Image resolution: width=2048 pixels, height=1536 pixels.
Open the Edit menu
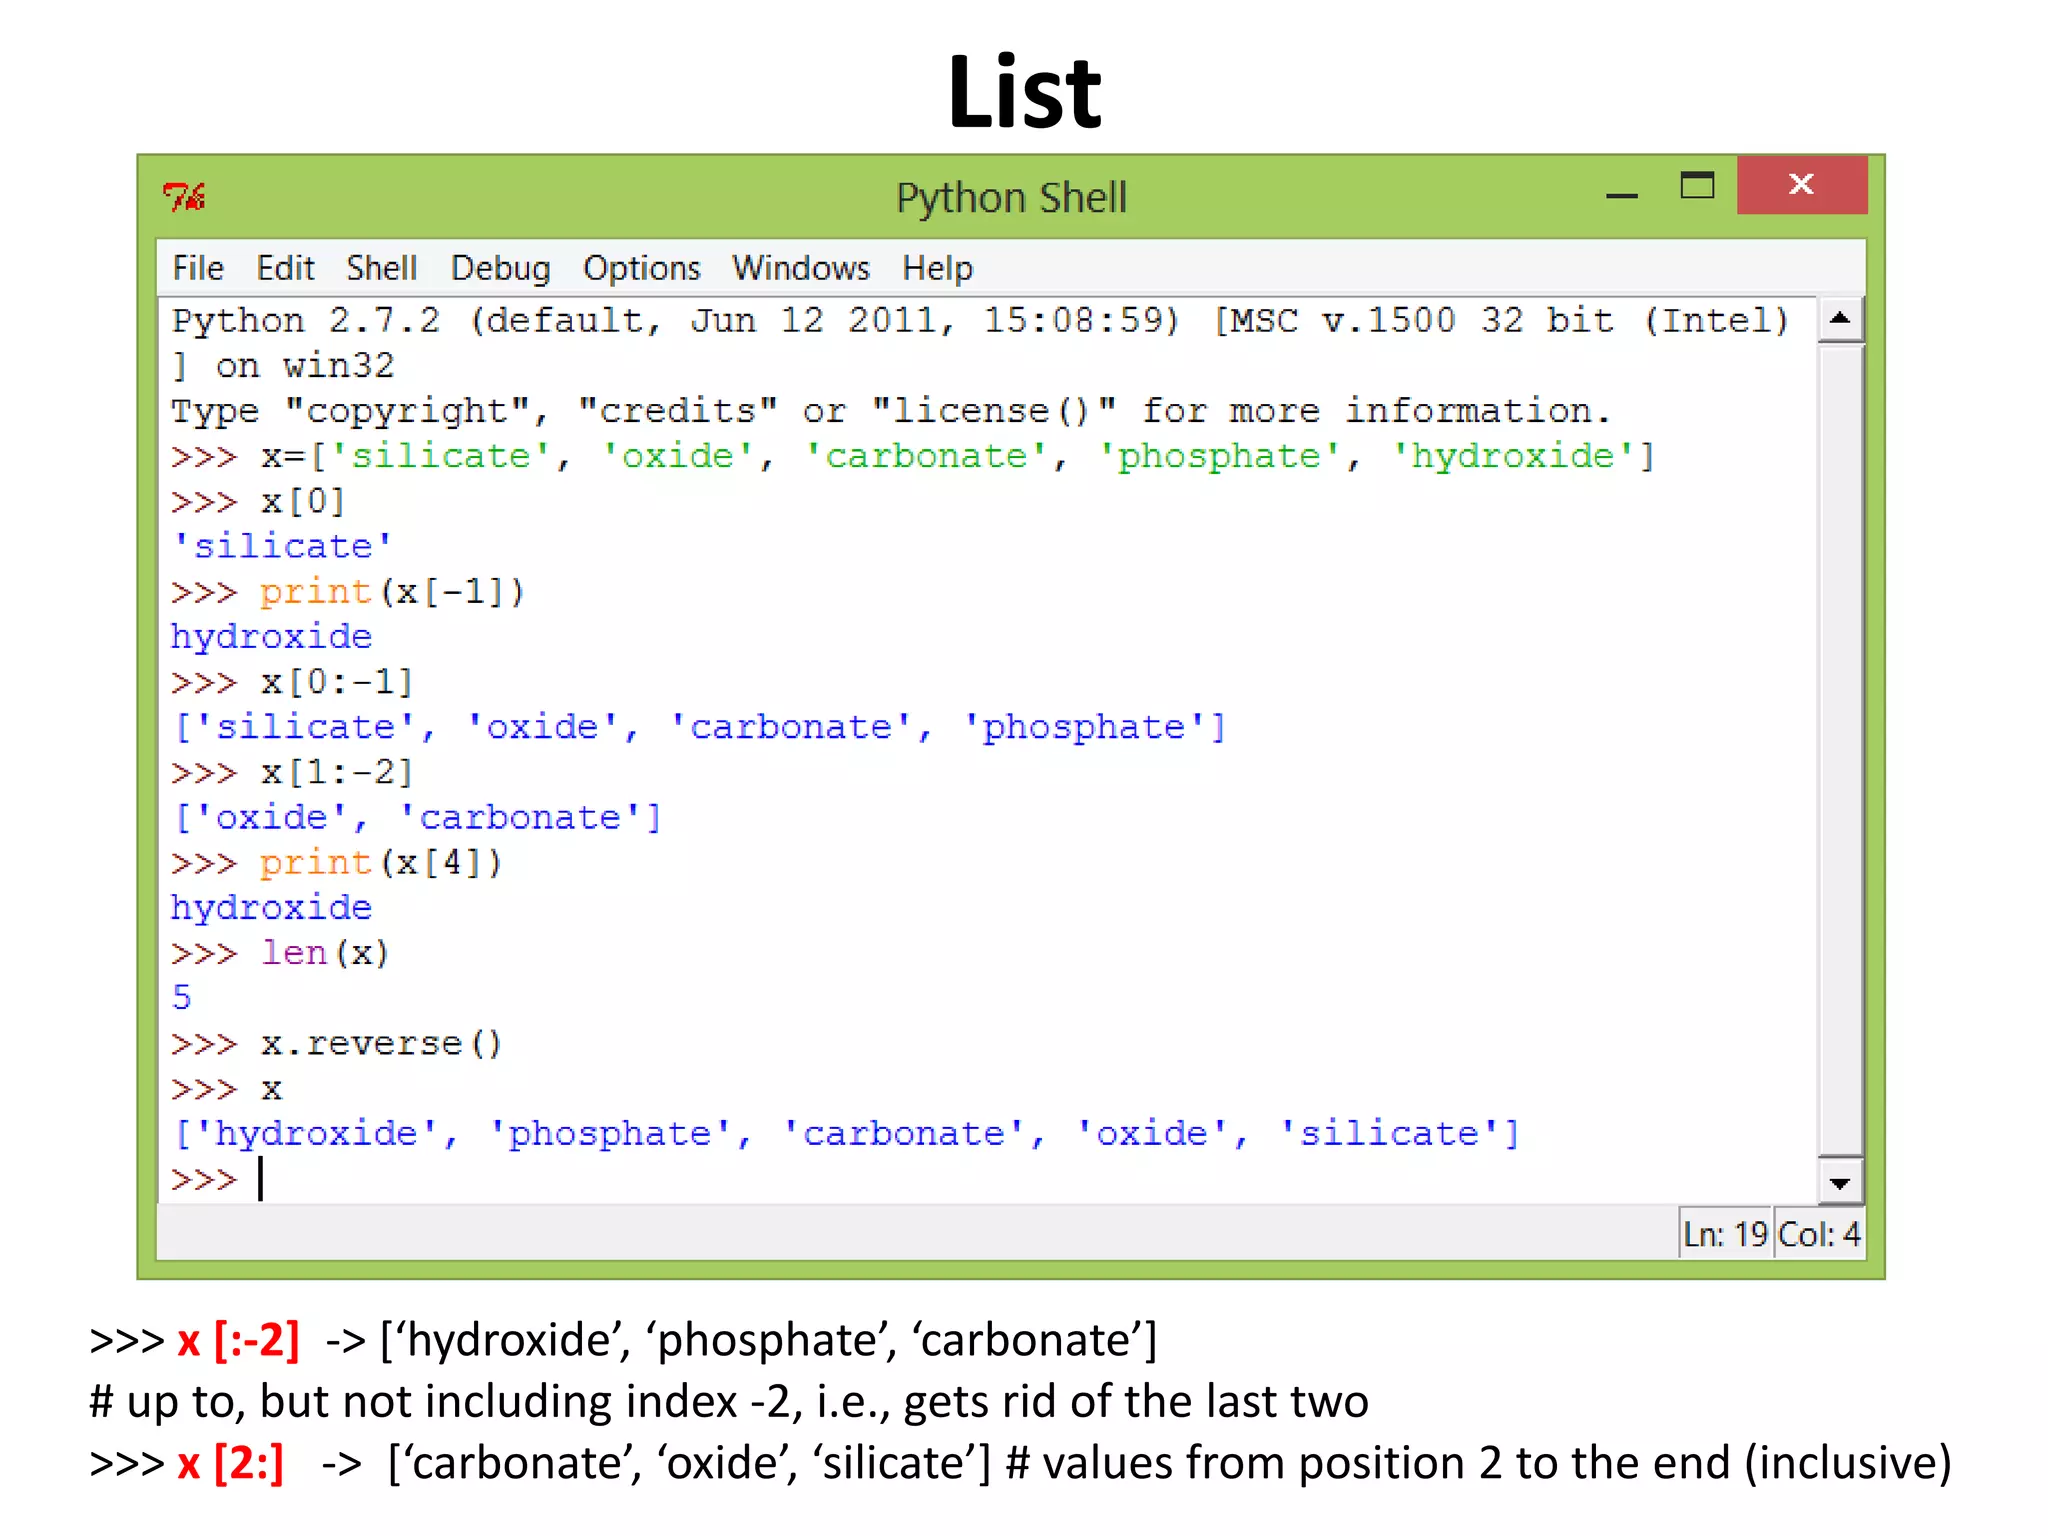tap(285, 268)
